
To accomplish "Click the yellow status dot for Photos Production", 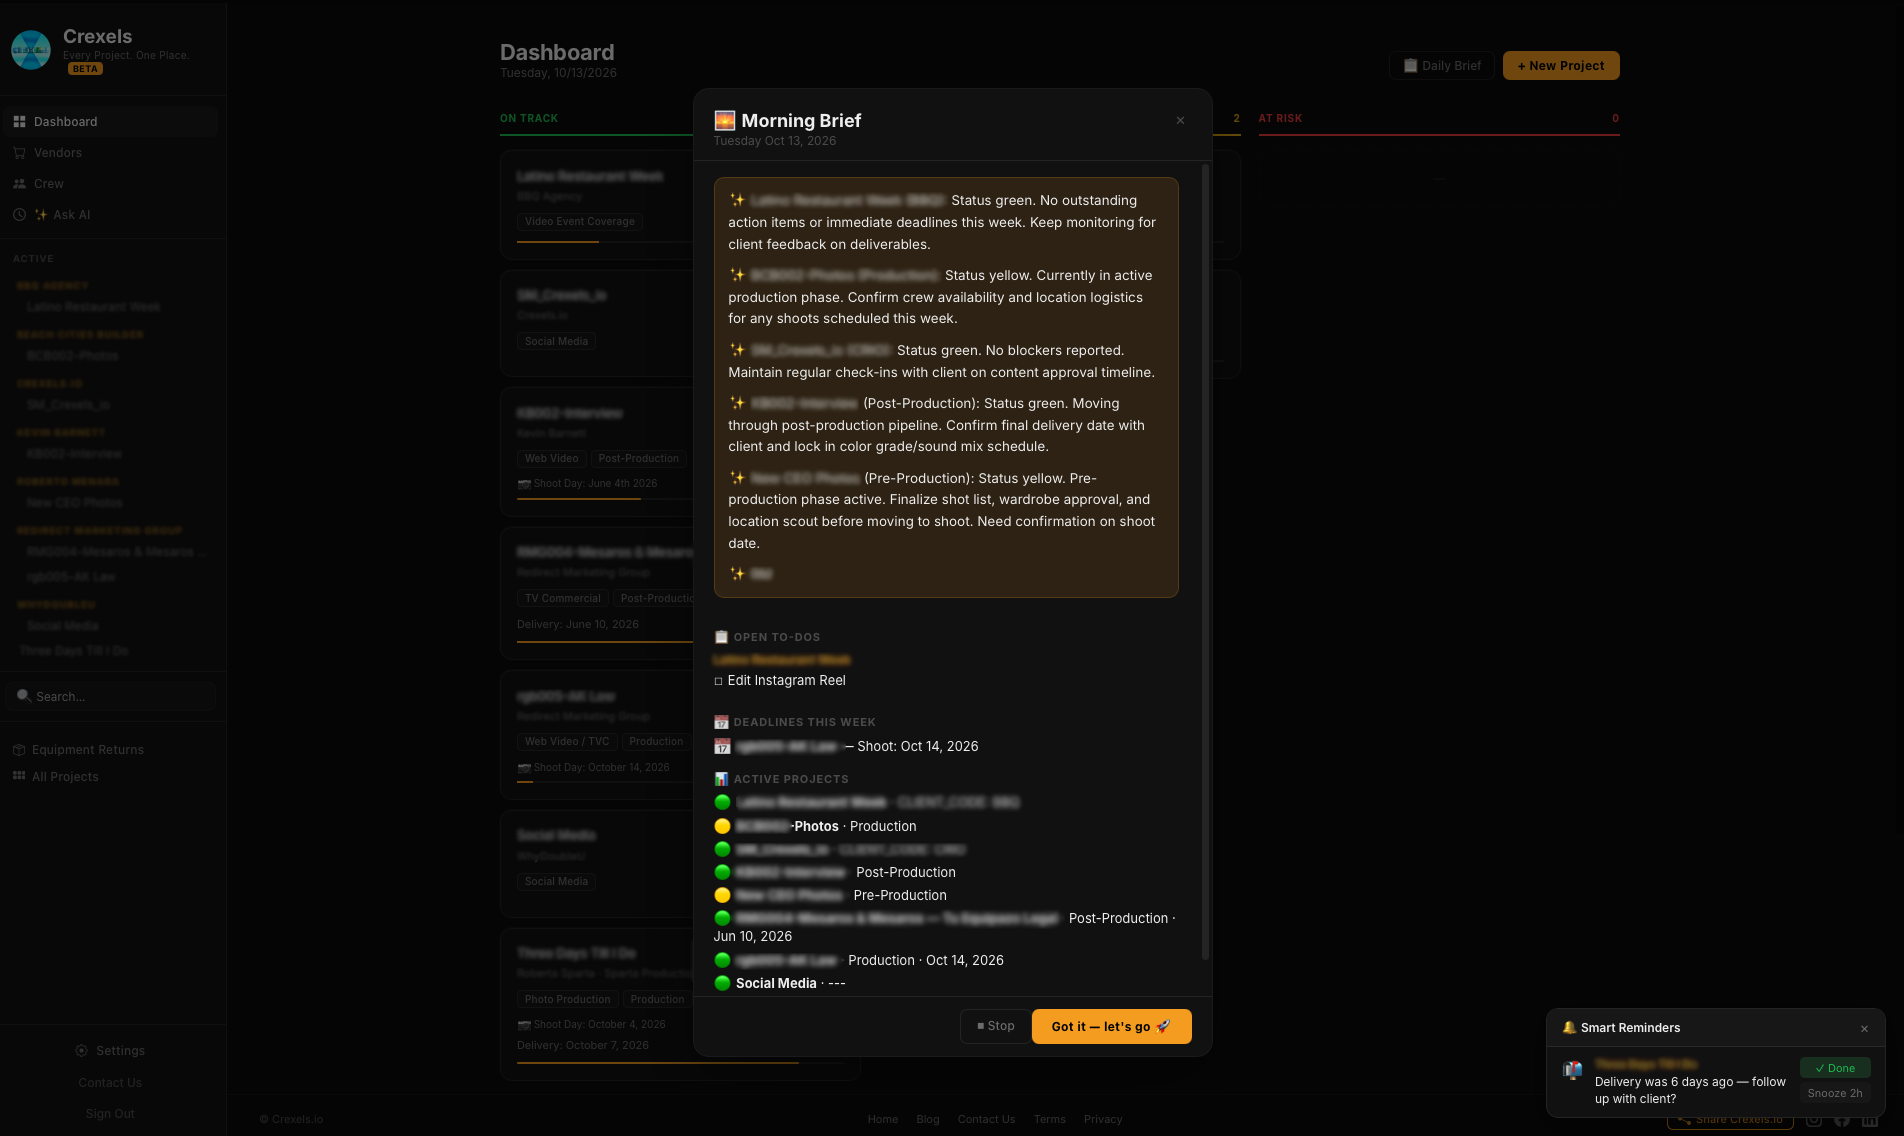I will [x=723, y=826].
